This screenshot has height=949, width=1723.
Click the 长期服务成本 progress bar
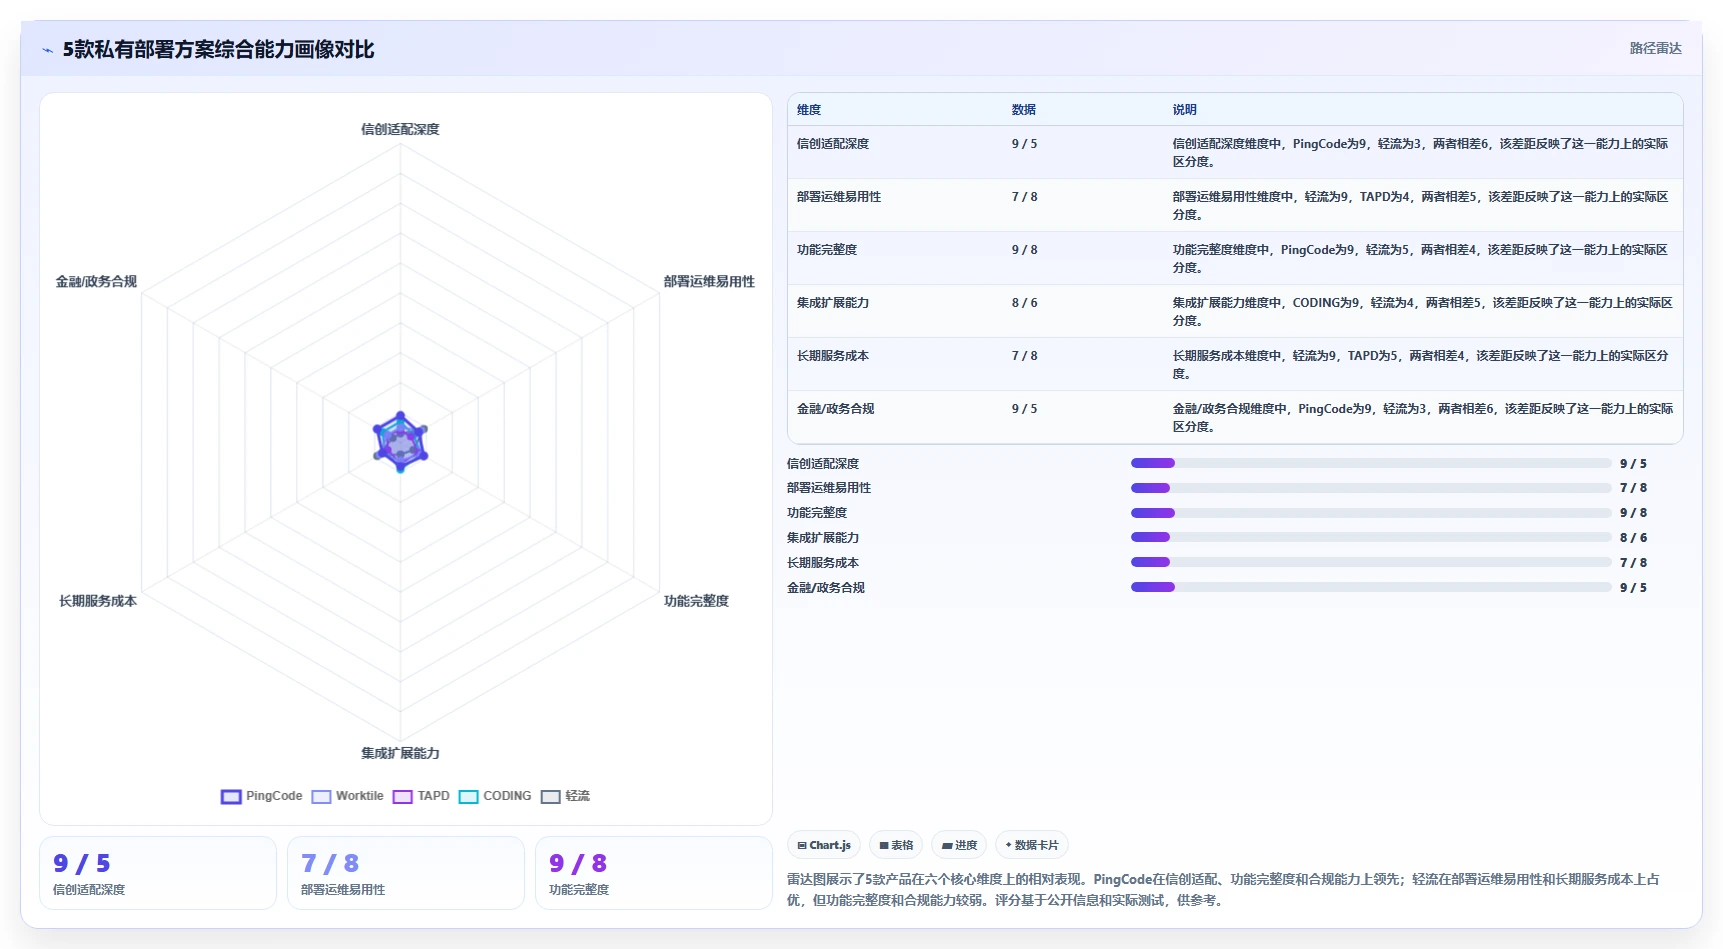1371,562
